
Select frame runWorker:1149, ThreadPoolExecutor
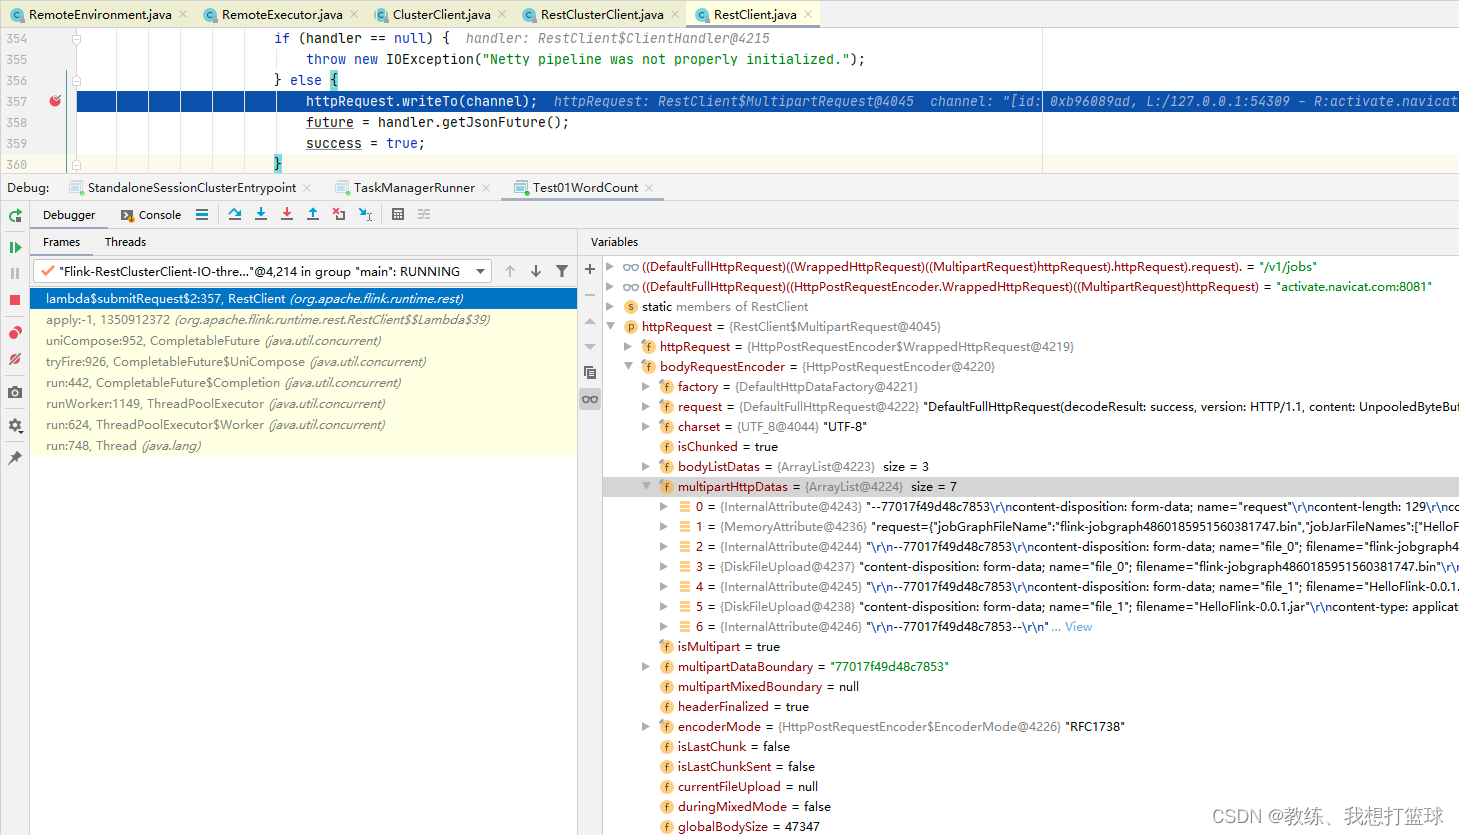click(x=303, y=403)
